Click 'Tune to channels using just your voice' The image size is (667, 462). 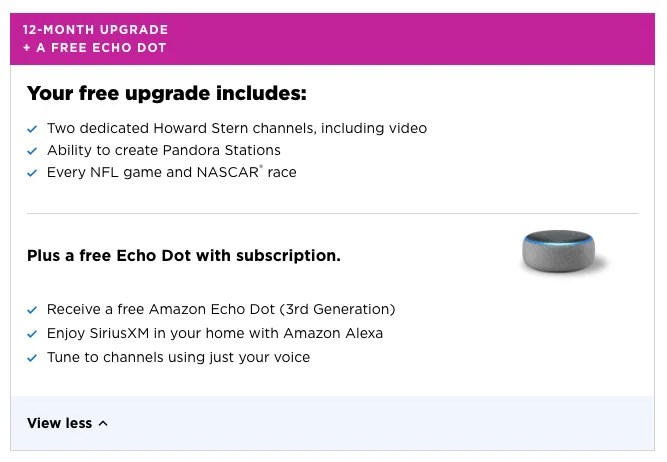pyautogui.click(x=178, y=358)
